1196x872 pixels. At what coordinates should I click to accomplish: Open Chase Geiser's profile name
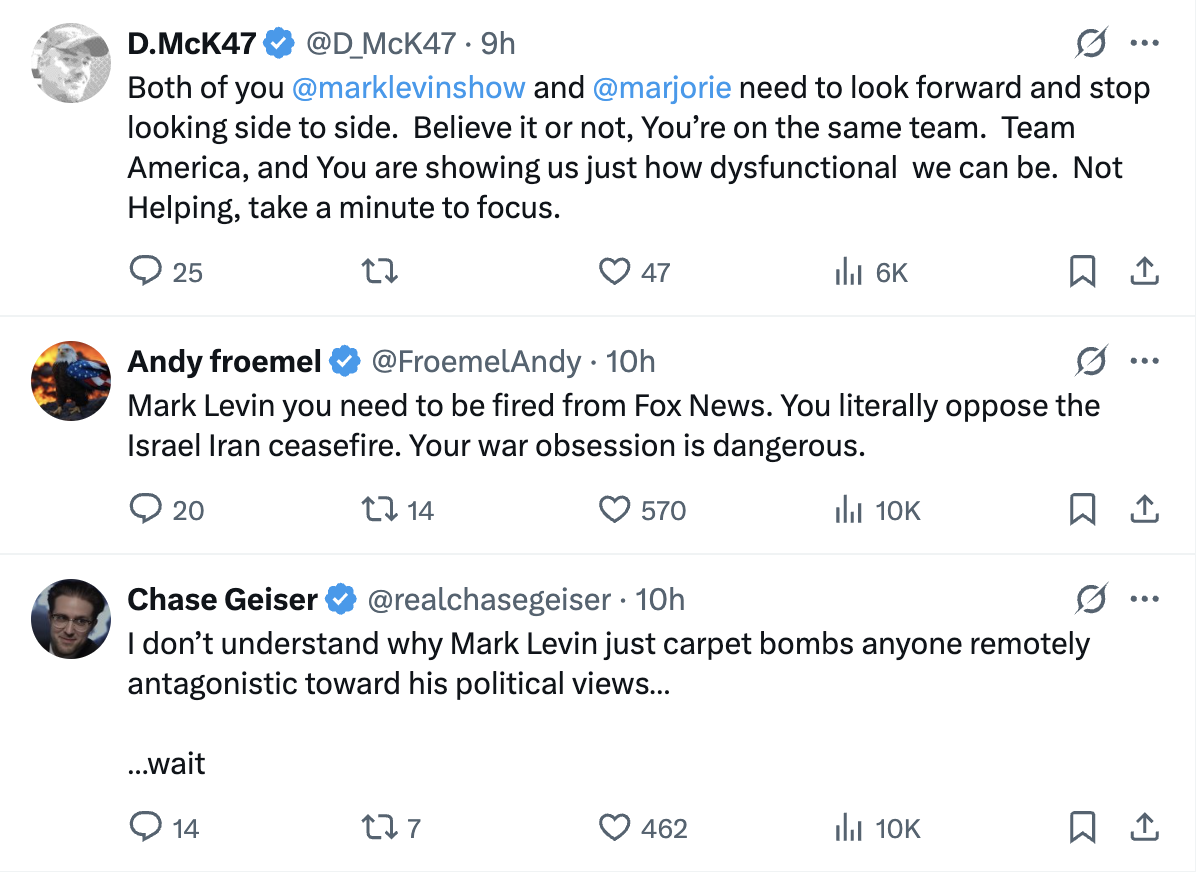tap(222, 599)
